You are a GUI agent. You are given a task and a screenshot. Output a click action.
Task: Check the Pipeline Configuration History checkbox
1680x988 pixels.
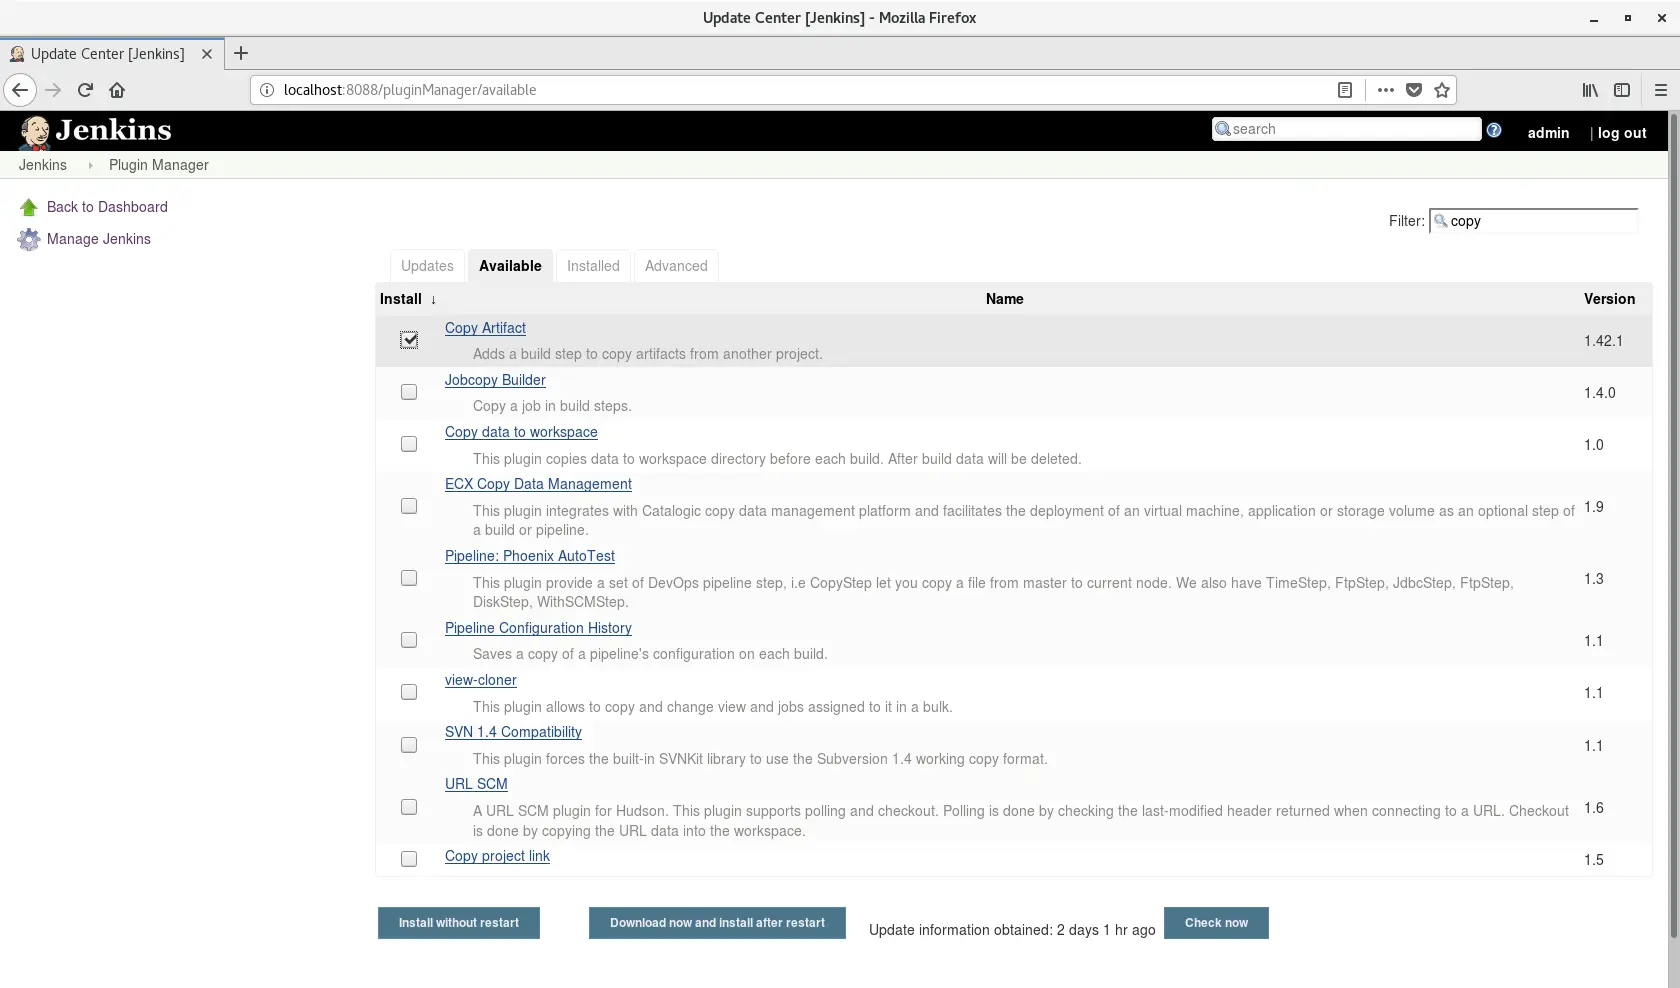409,640
